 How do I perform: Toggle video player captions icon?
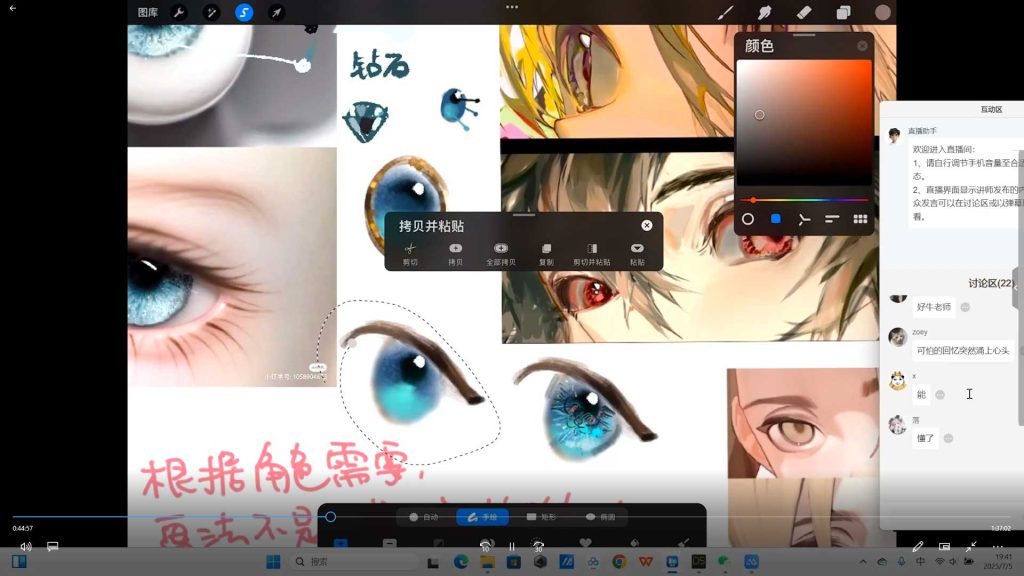(x=53, y=547)
